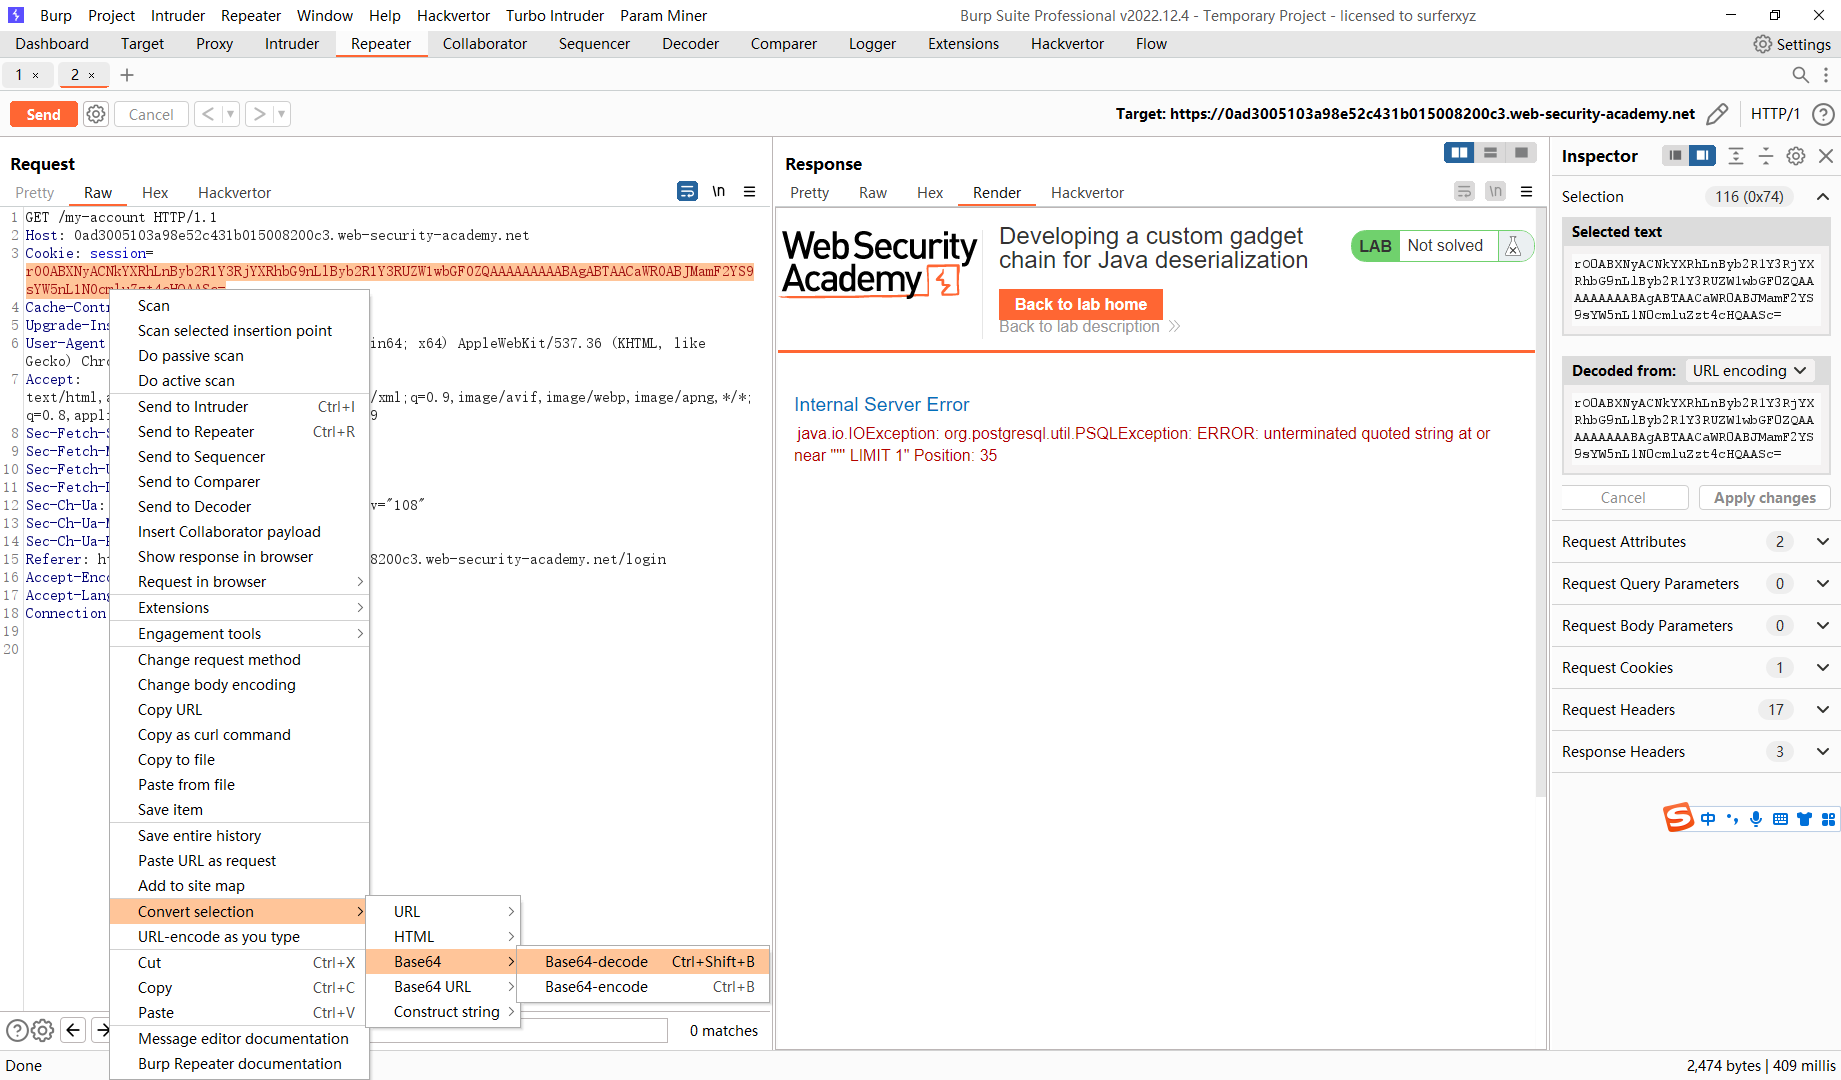Screen dimensions: 1841x1080
Task: Toggle response \n non-printable characters
Action: coord(1495,191)
